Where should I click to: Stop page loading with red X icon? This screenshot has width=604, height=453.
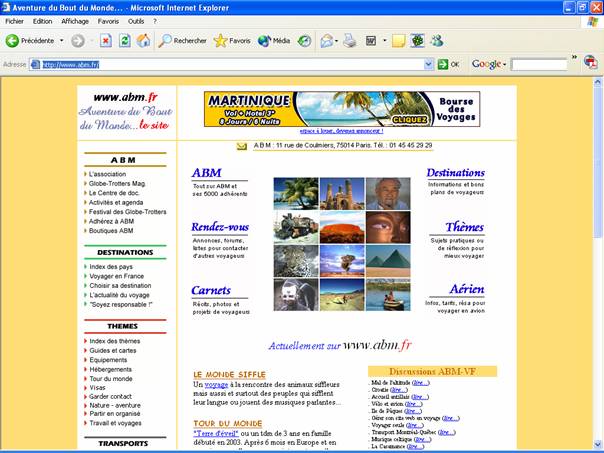pos(106,40)
